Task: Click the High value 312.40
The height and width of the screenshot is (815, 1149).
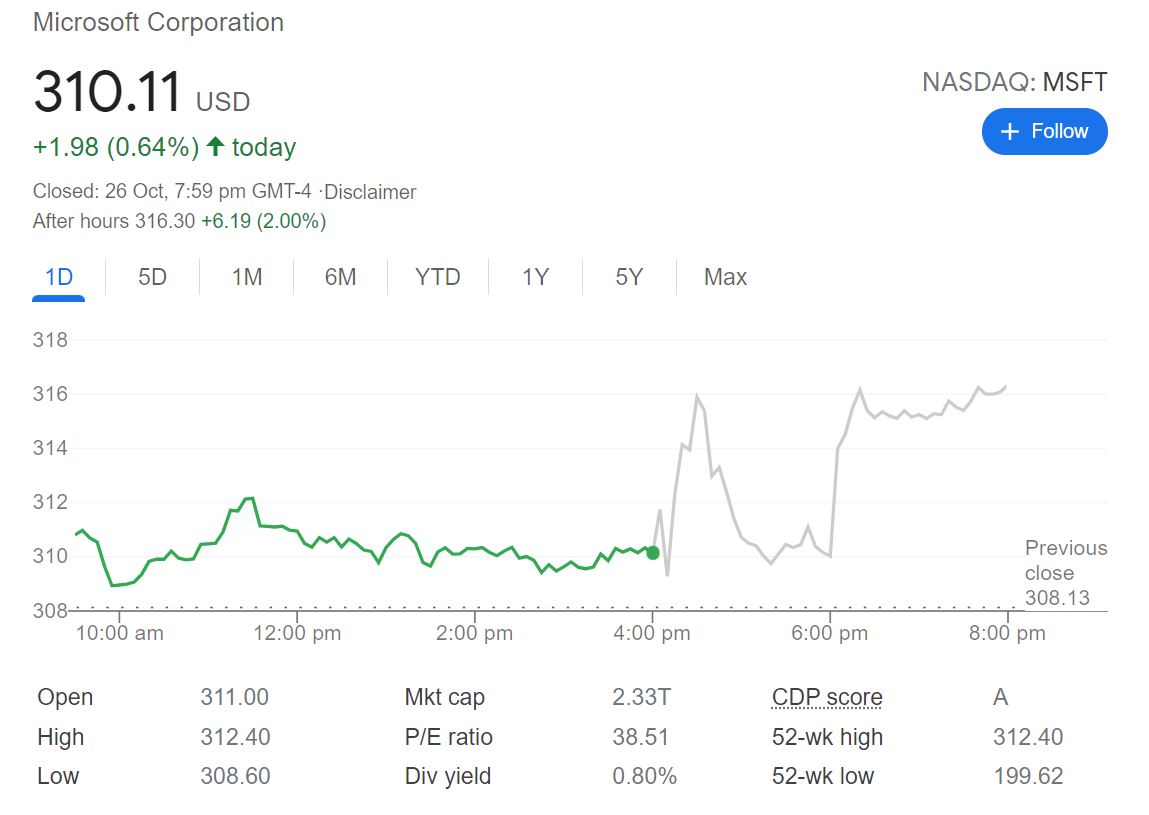Action: click(x=235, y=737)
